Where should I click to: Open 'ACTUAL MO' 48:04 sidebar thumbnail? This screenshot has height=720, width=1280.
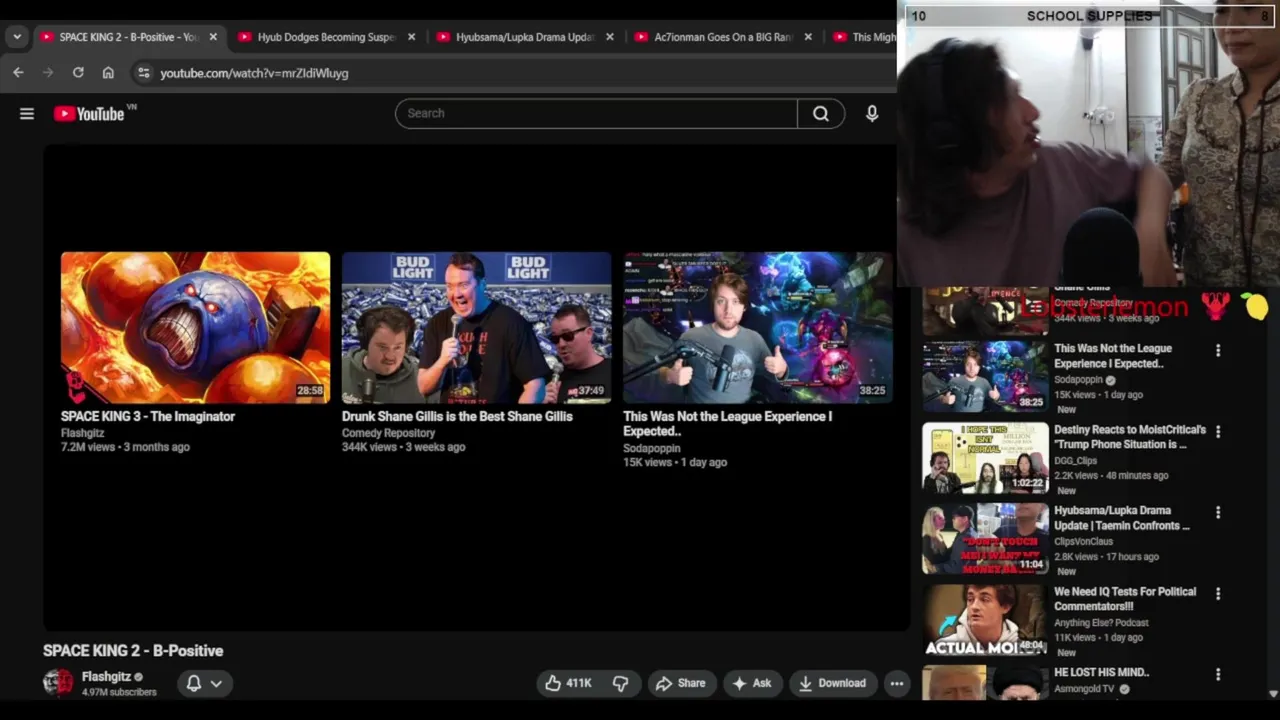[985, 620]
